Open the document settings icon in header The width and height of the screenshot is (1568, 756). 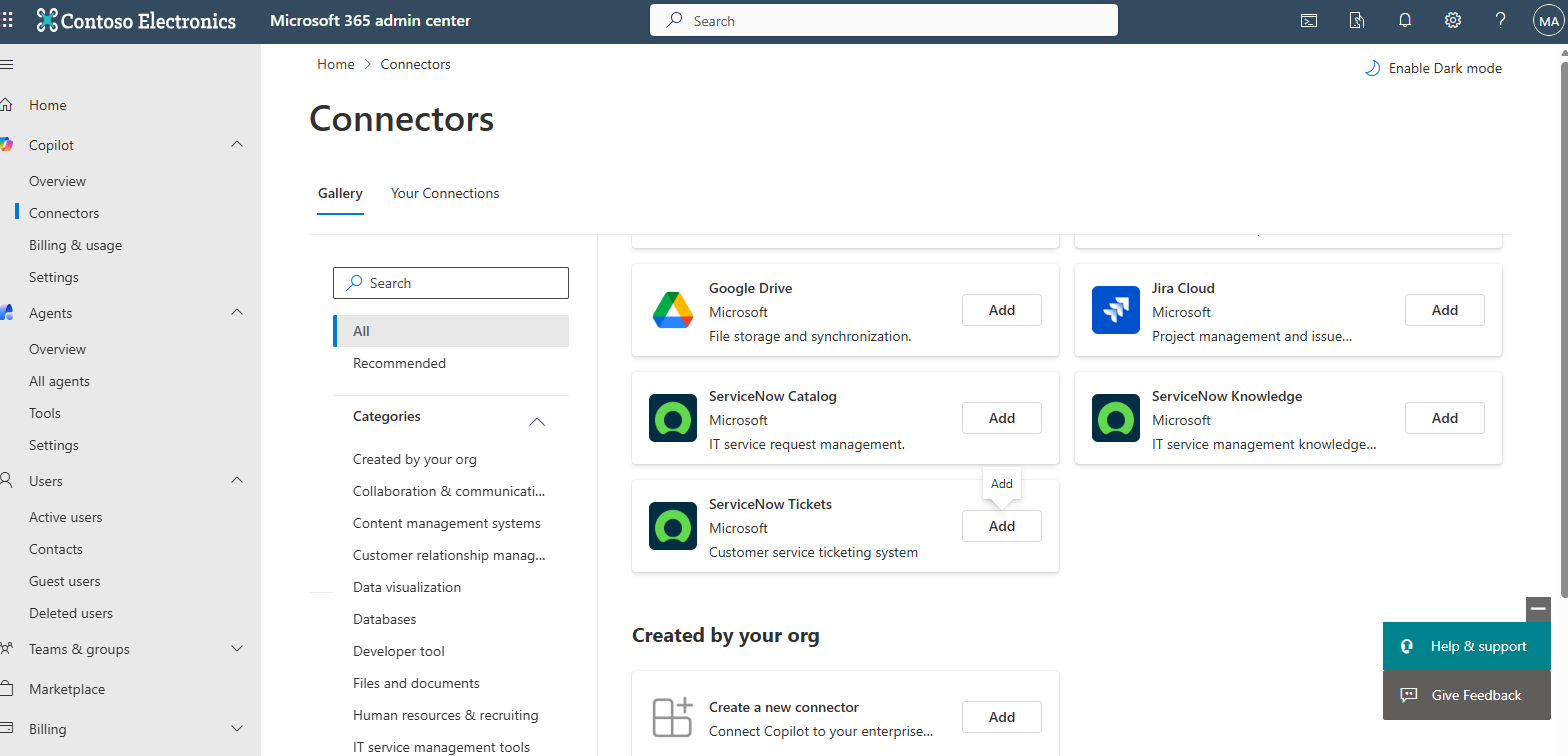click(x=1356, y=20)
